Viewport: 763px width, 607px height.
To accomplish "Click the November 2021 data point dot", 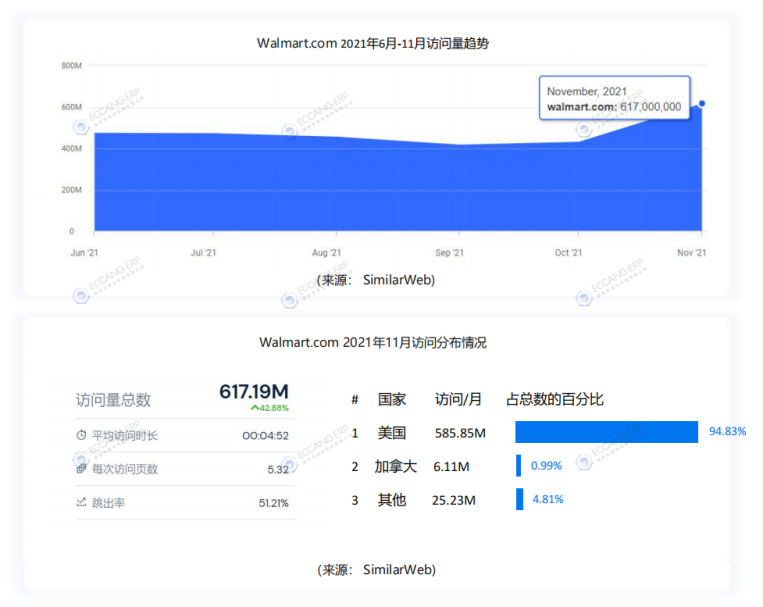I will pos(702,103).
